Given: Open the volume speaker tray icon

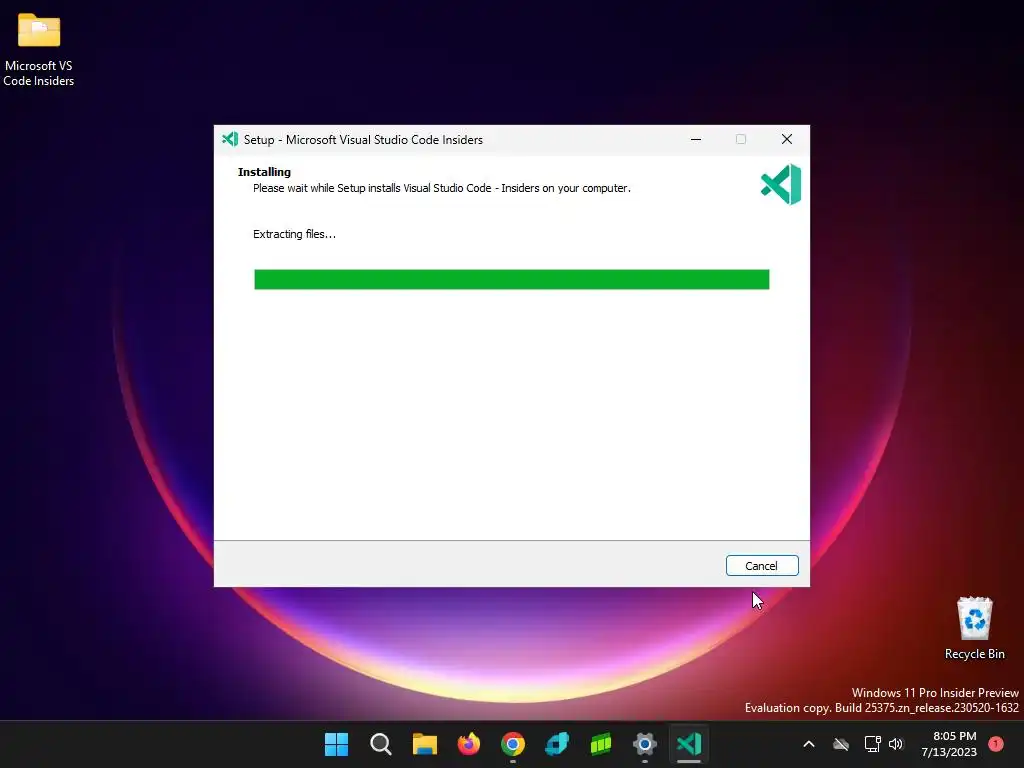Looking at the screenshot, I should pos(896,744).
